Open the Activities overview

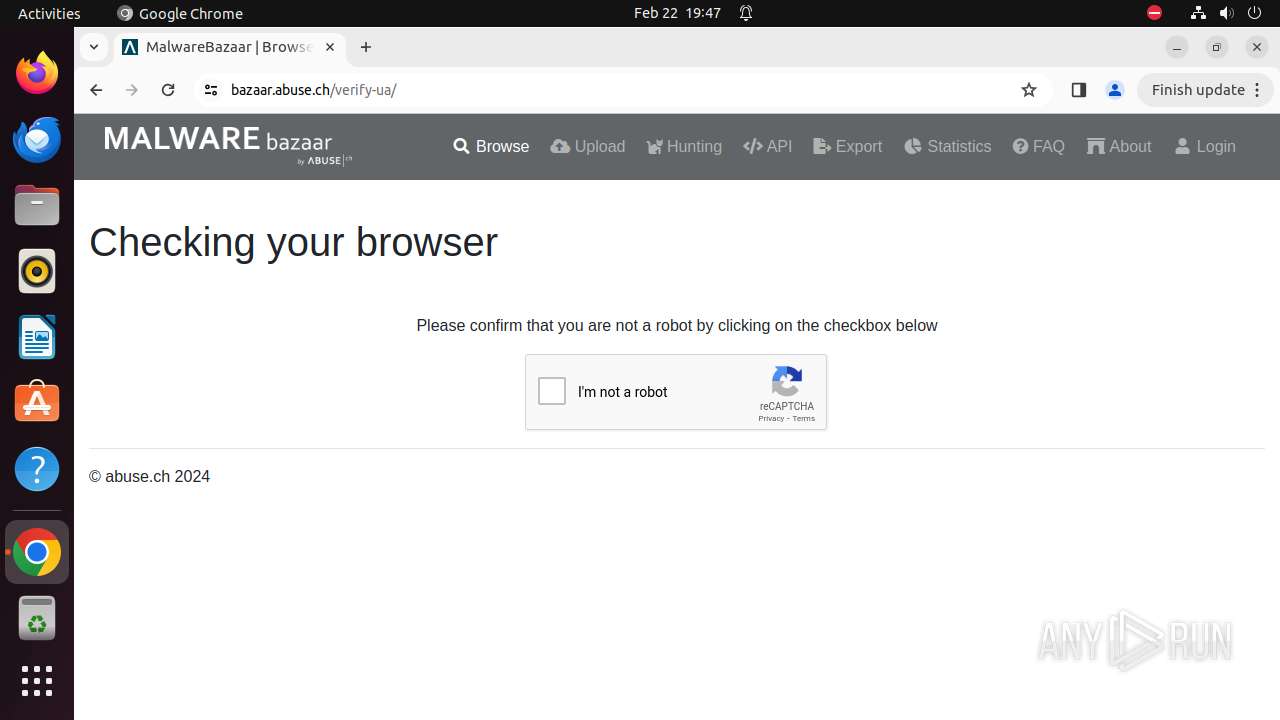click(x=49, y=13)
